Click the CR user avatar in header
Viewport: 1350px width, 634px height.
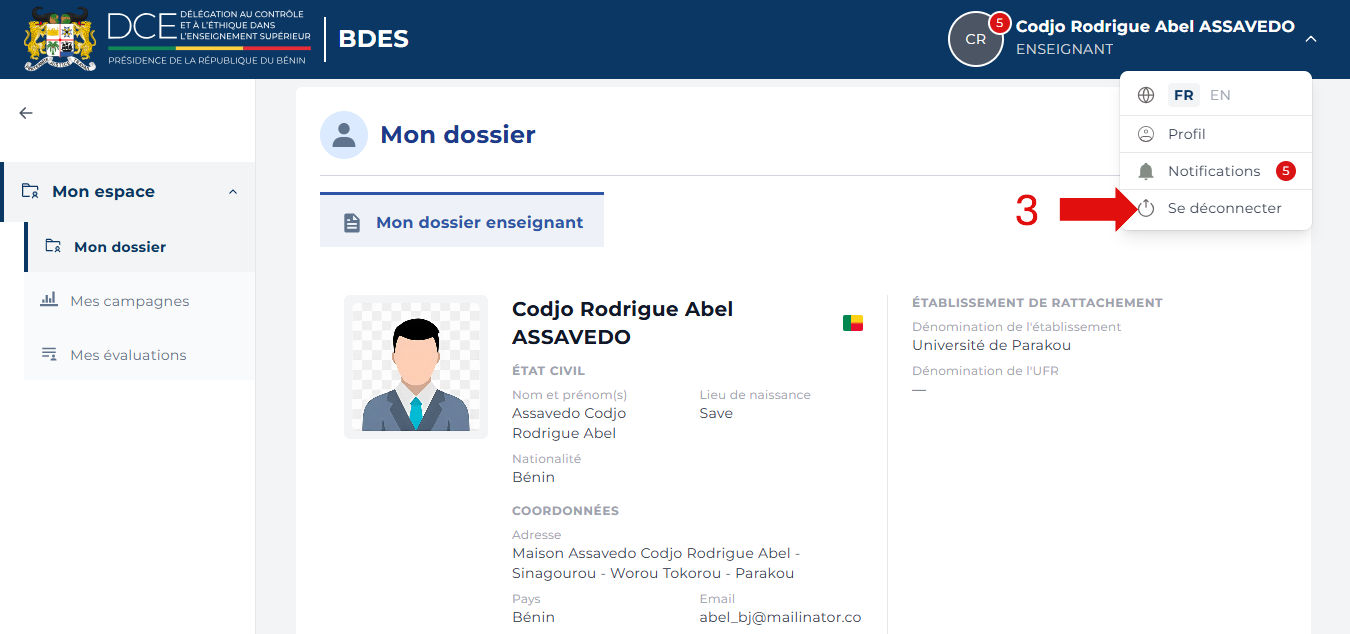[x=975, y=40]
